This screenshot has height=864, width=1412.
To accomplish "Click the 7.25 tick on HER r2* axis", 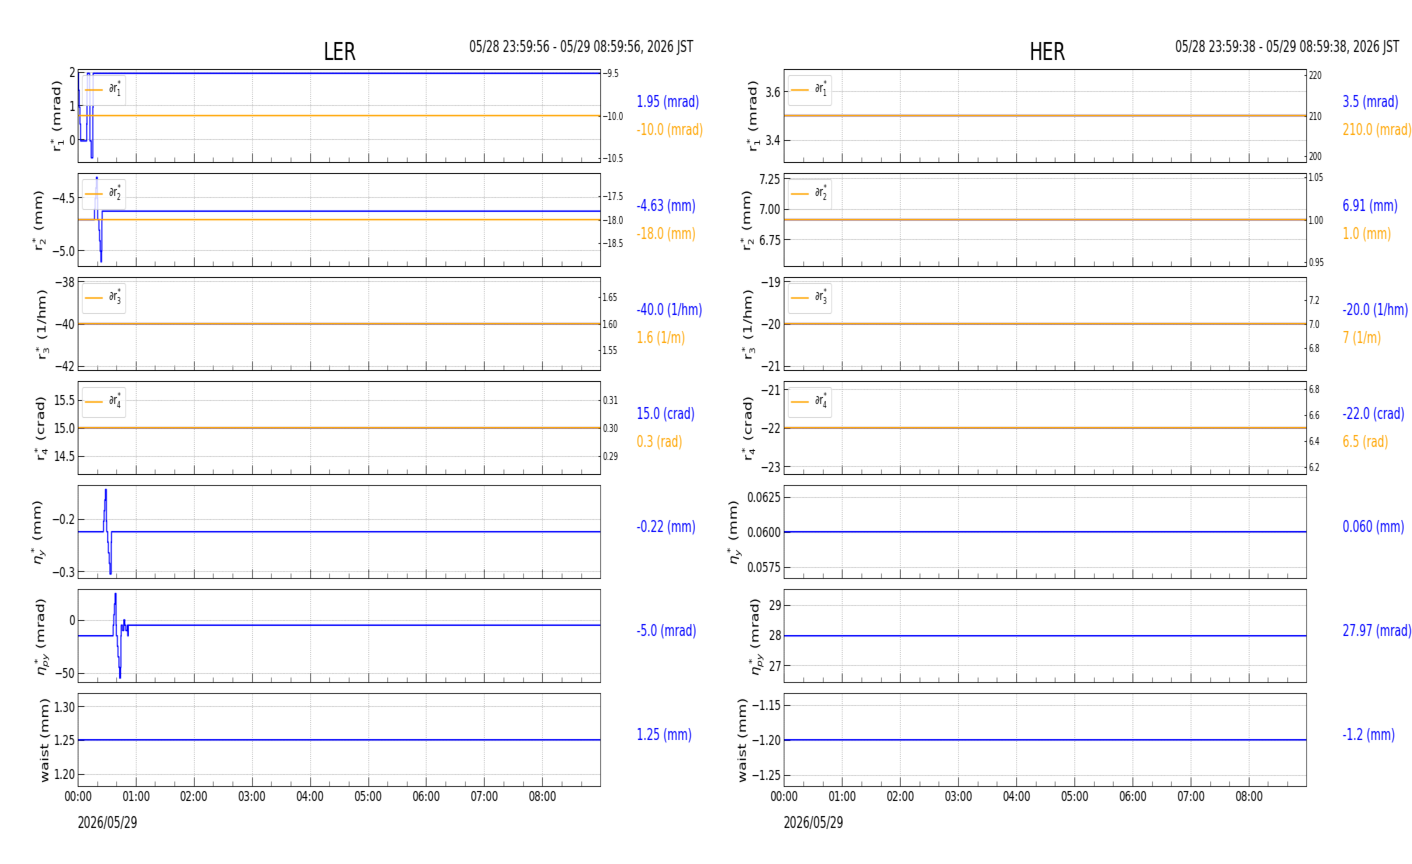I will coord(769,179).
